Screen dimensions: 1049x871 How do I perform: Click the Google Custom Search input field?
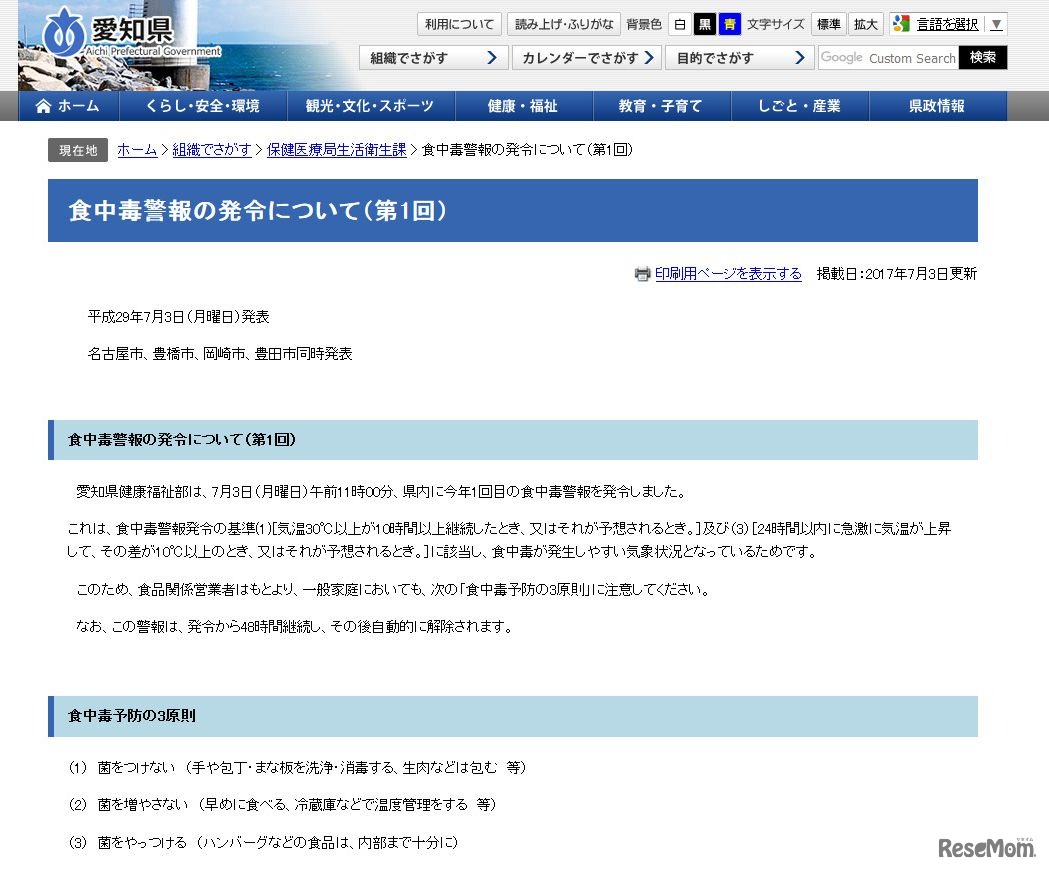pos(888,58)
